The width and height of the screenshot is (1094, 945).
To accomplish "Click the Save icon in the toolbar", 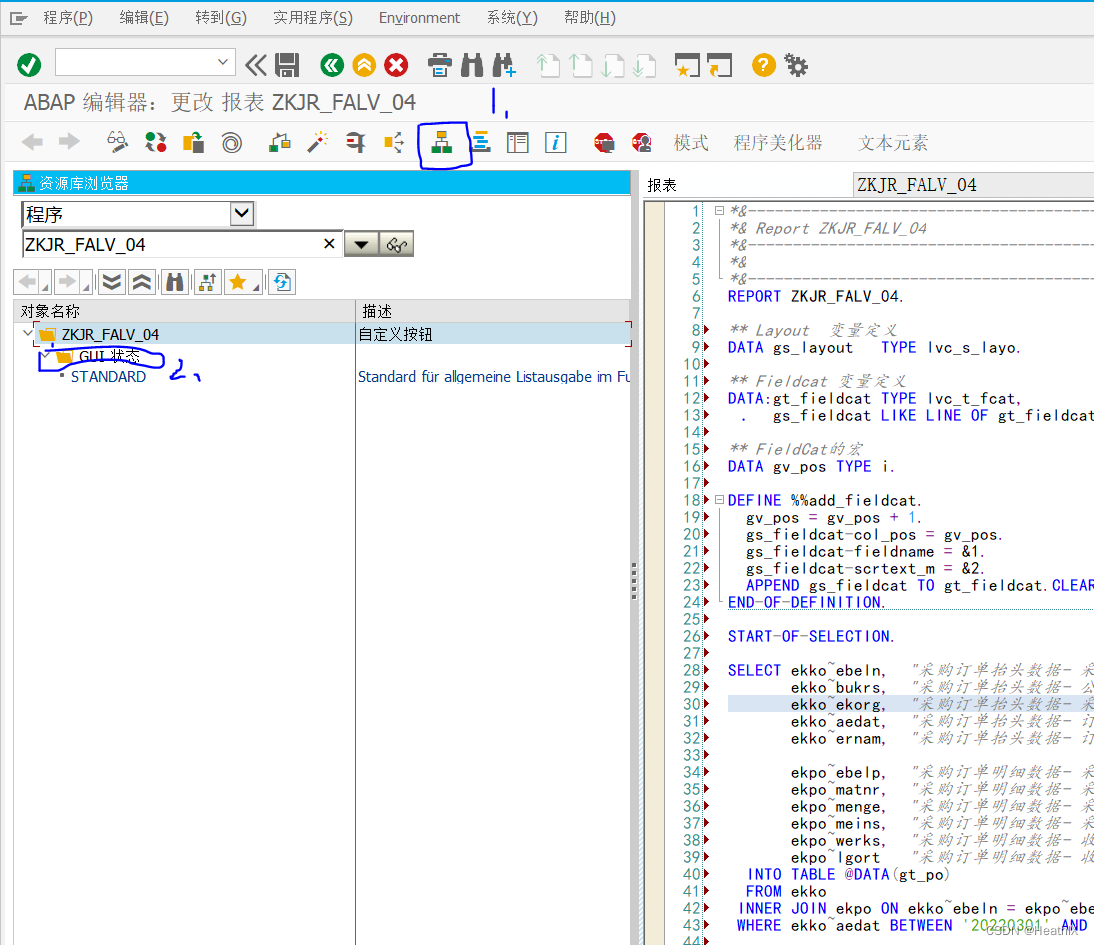I will coord(289,64).
